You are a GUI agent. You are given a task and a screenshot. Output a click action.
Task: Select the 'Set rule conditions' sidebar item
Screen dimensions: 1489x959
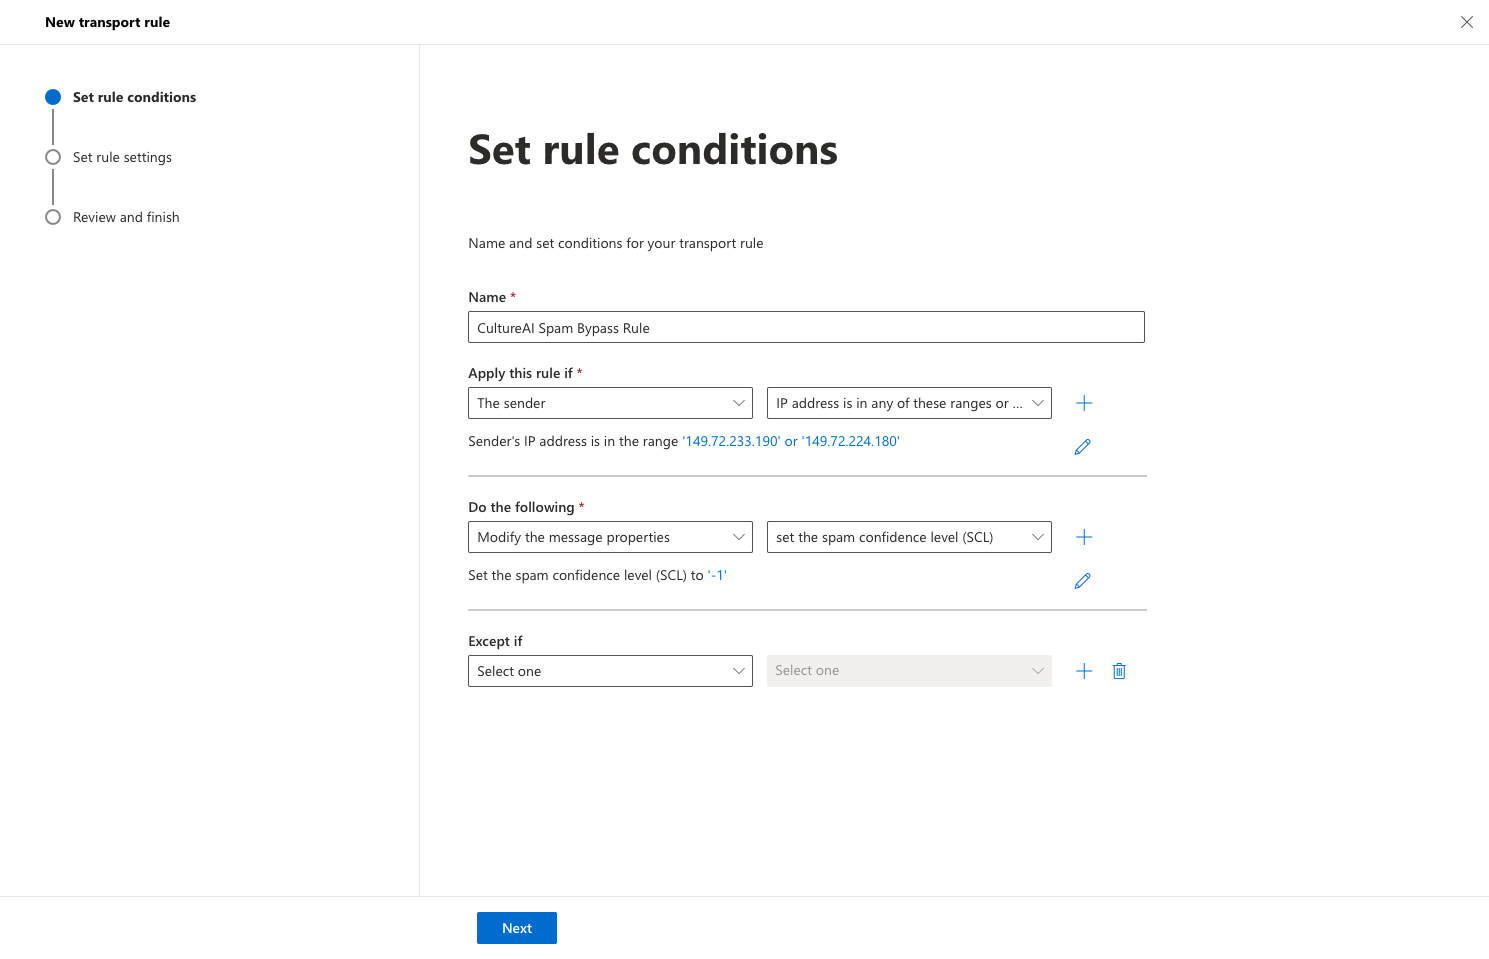(x=134, y=96)
